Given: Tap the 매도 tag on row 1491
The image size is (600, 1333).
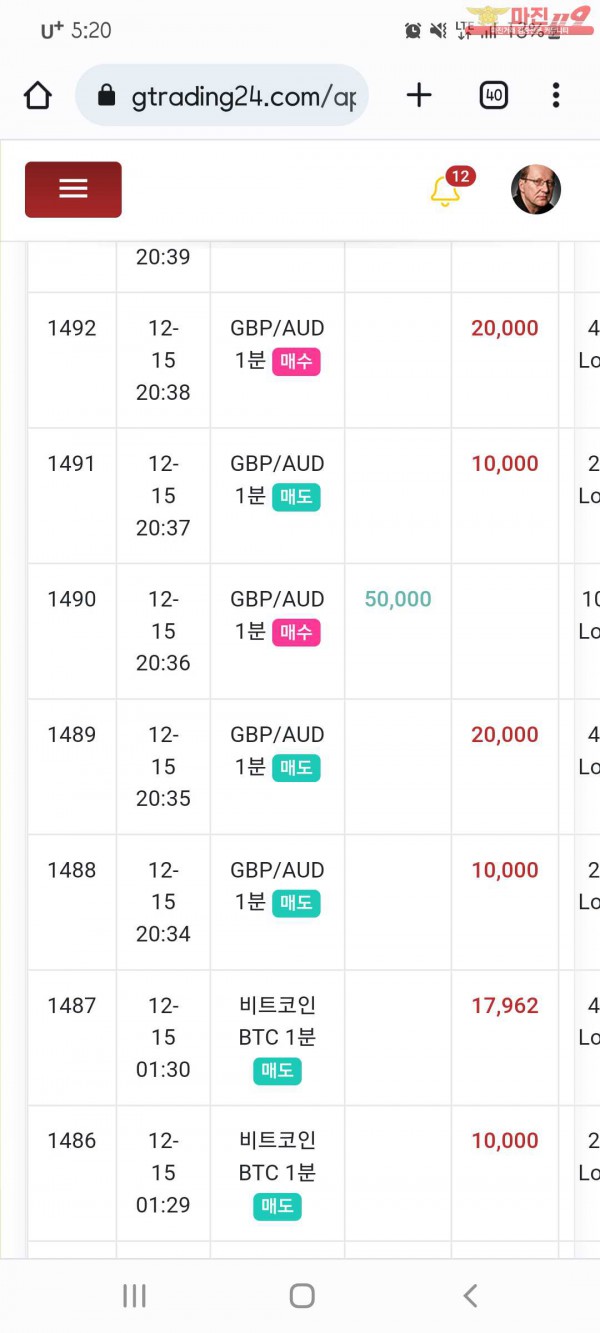Looking at the screenshot, I should [296, 497].
